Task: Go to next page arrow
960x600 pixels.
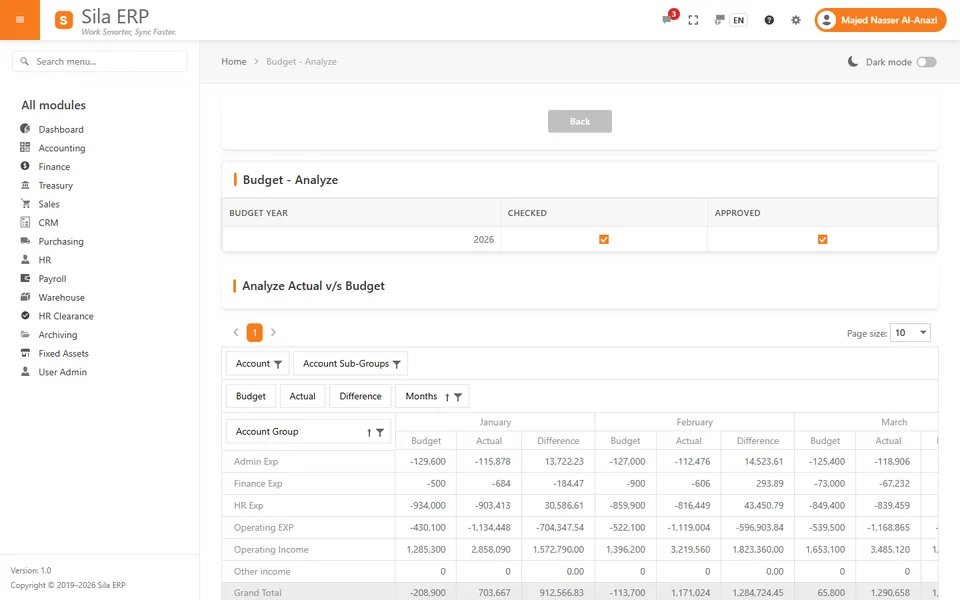Action: pos(273,332)
